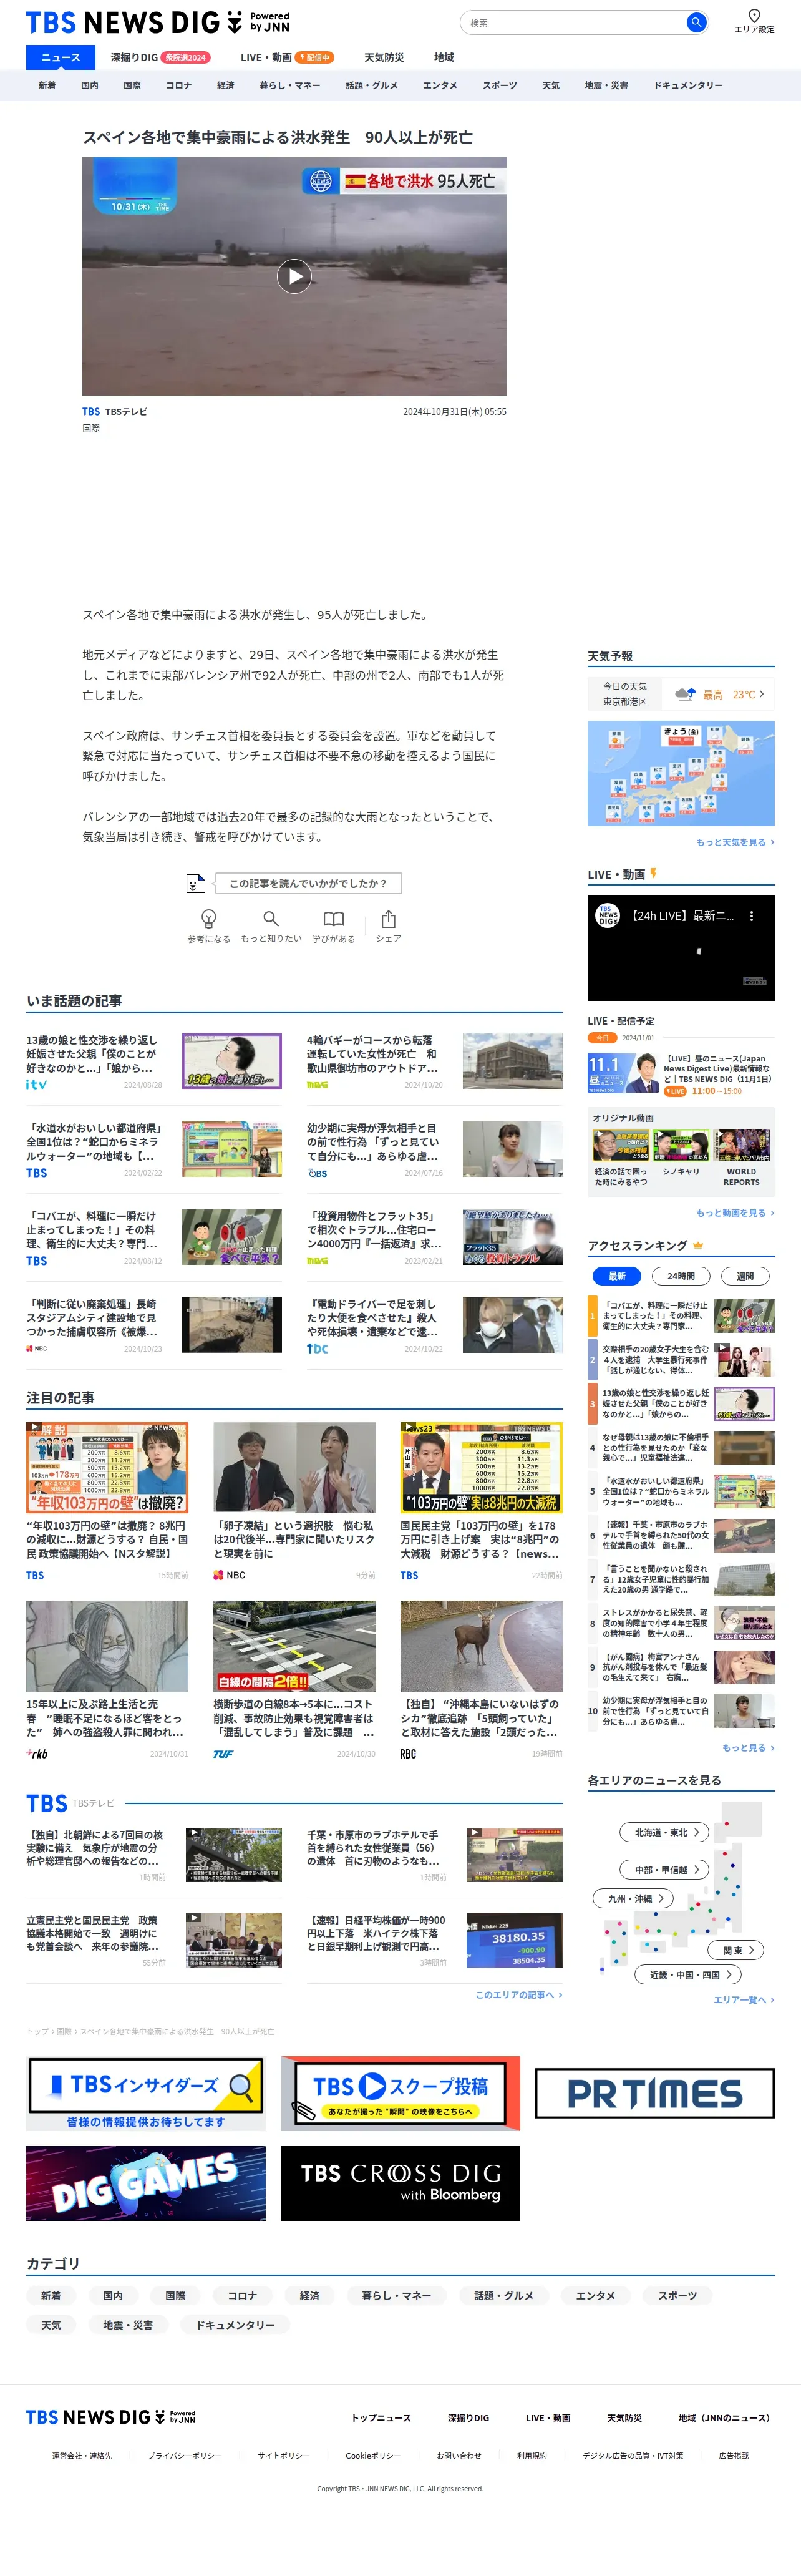Select the 最新 ranking toggle
This screenshot has width=801, height=2576.
pos(617,1275)
